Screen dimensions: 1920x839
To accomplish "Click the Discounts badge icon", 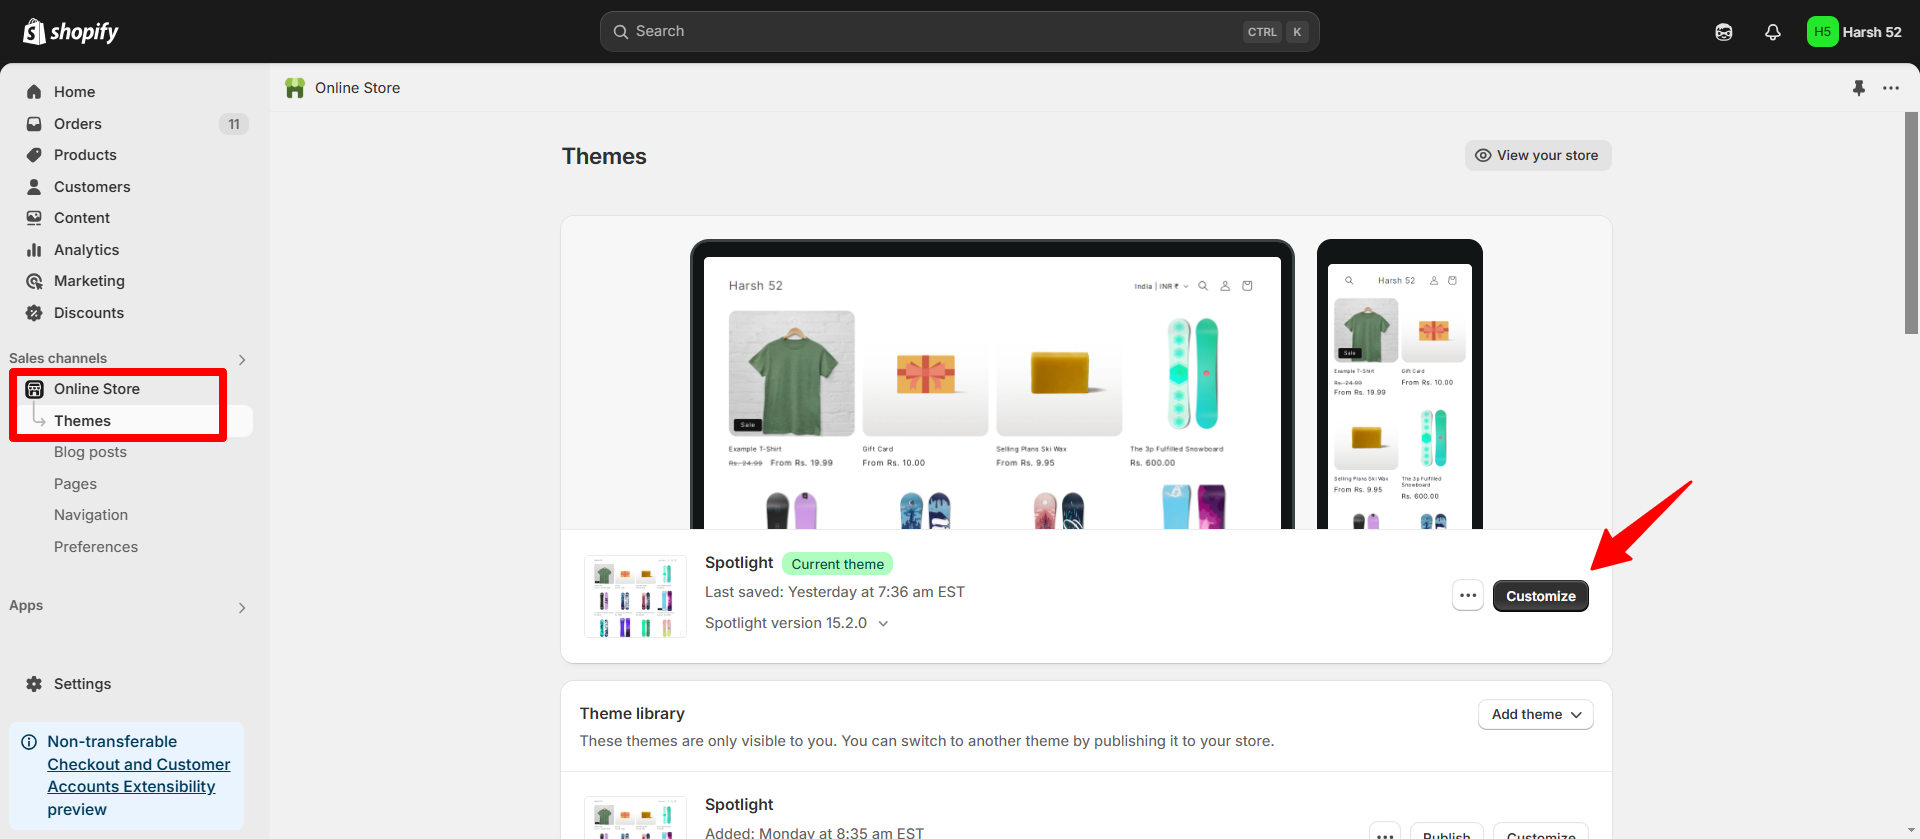I will click(x=34, y=313).
